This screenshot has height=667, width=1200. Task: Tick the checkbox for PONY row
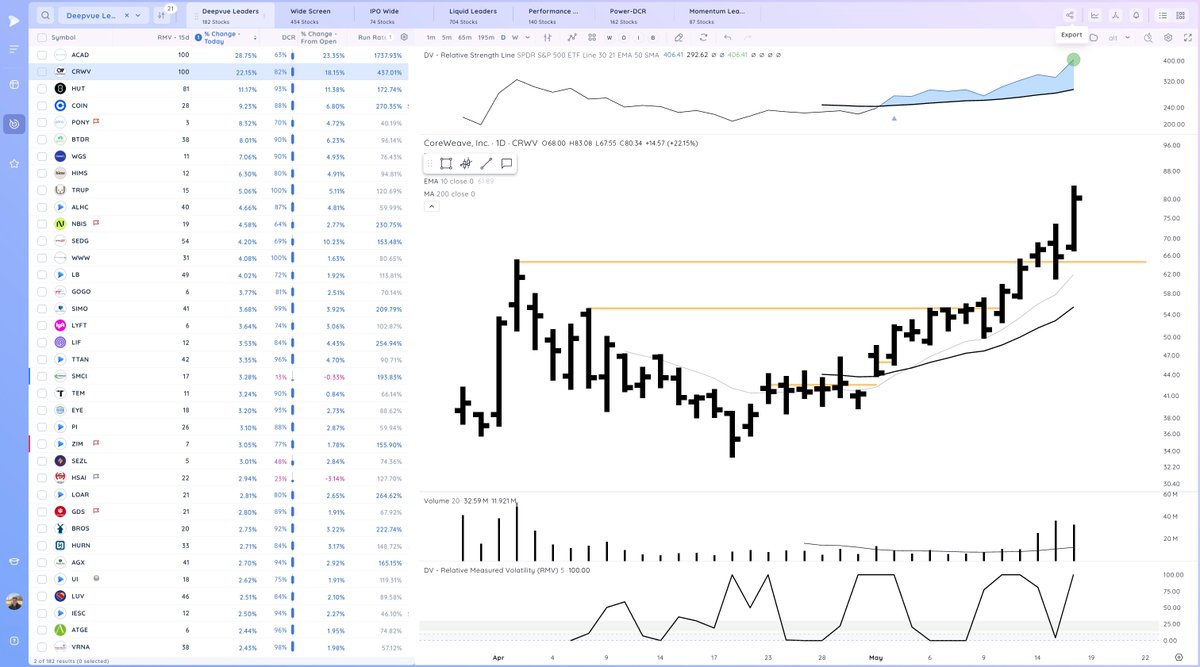tap(41, 122)
